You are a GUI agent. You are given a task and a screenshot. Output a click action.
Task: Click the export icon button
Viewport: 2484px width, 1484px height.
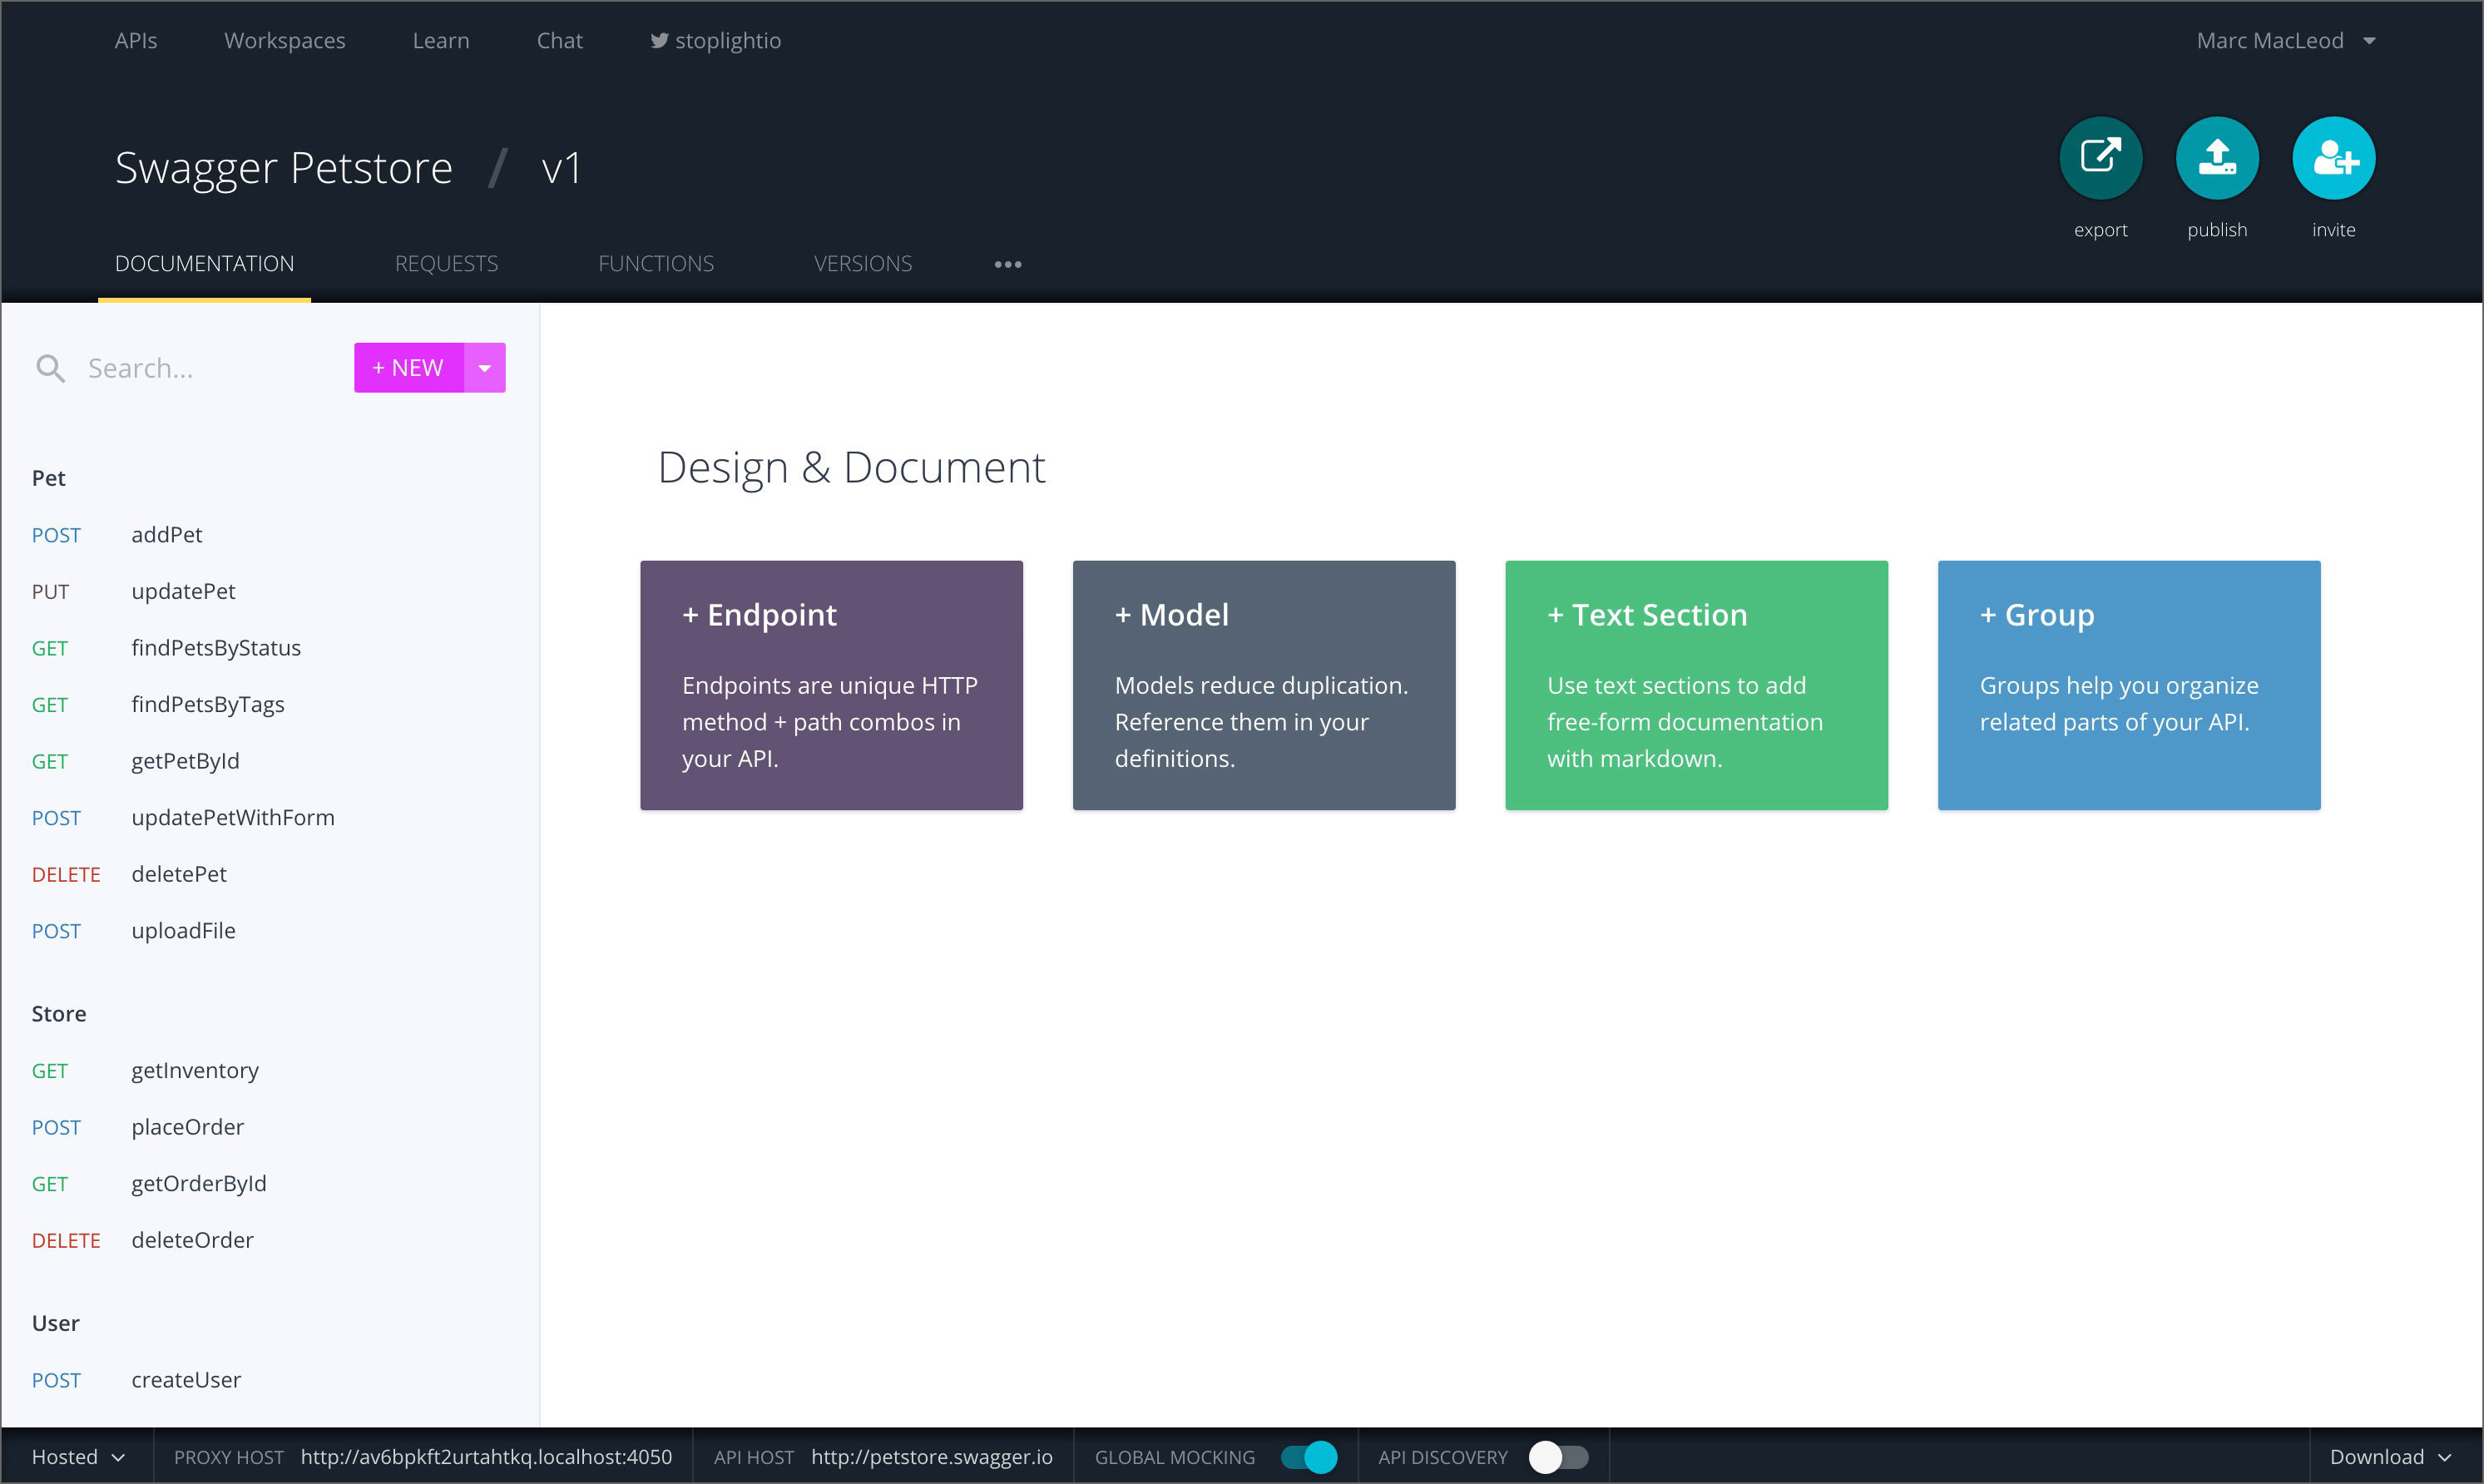pyautogui.click(x=2100, y=158)
